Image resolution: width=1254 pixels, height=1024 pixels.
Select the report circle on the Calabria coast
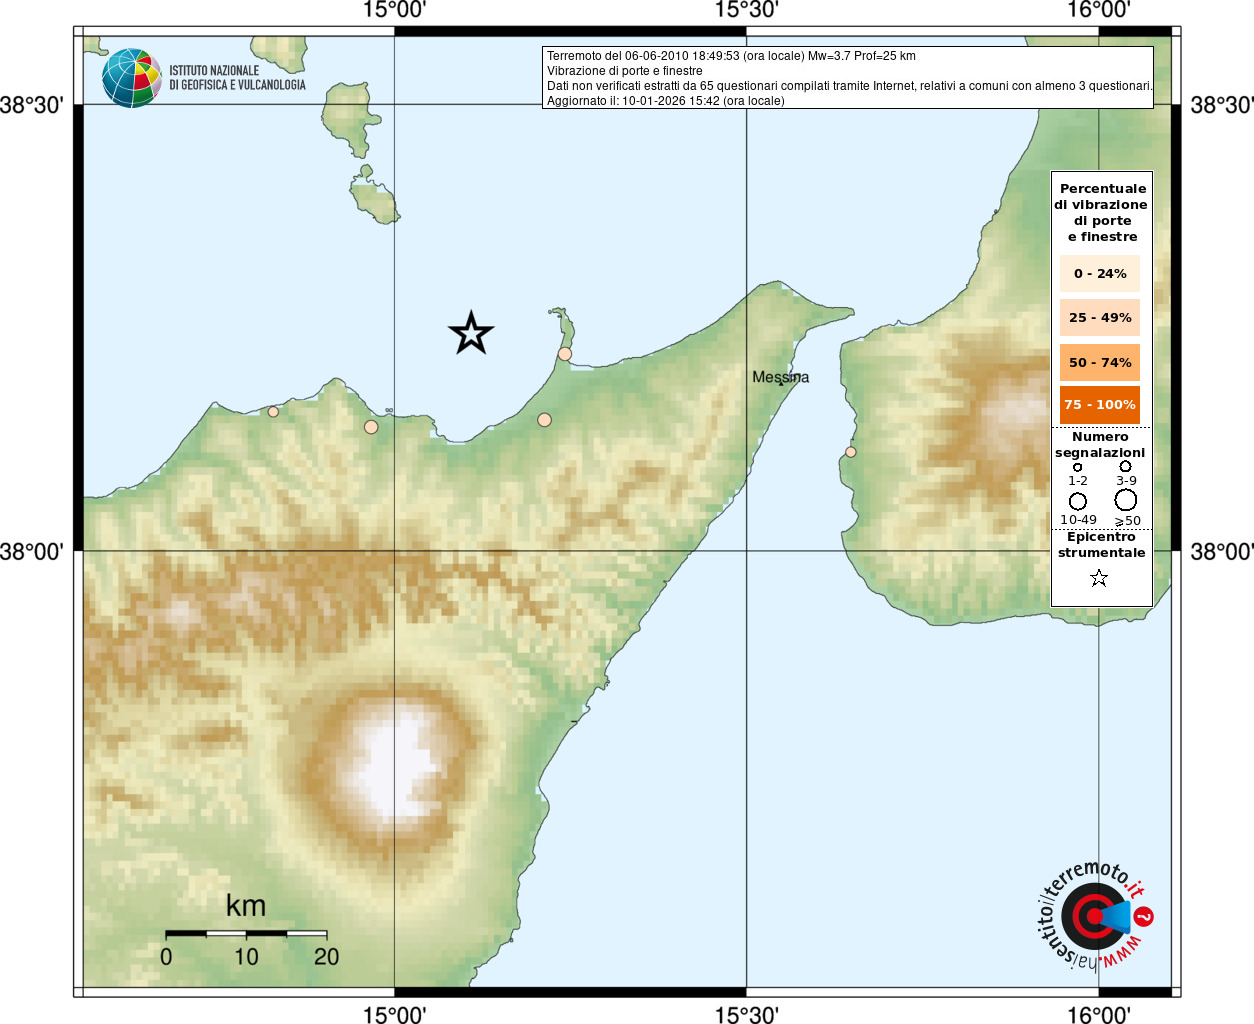click(x=851, y=452)
